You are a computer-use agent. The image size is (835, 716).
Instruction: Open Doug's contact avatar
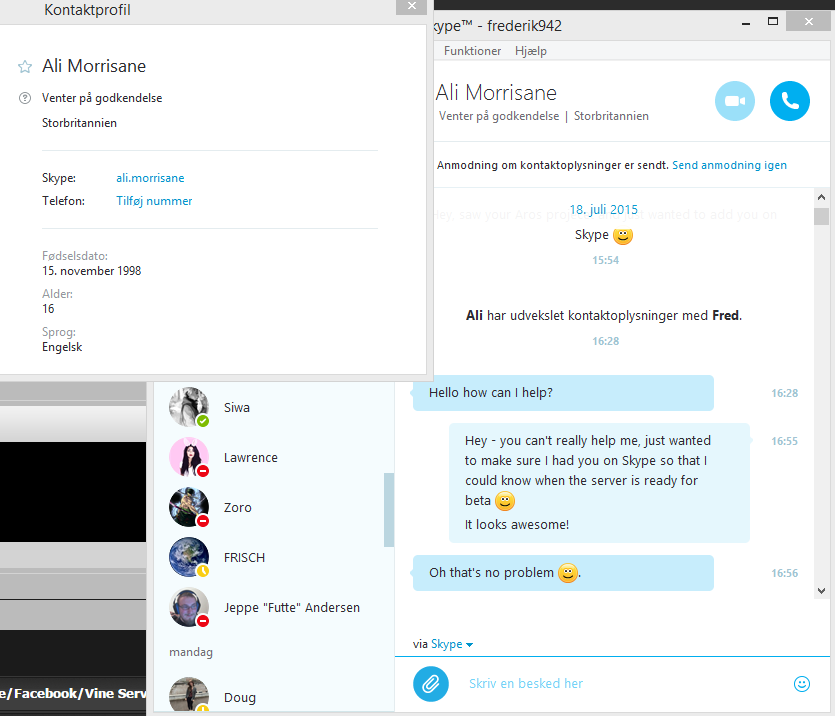tap(189, 695)
